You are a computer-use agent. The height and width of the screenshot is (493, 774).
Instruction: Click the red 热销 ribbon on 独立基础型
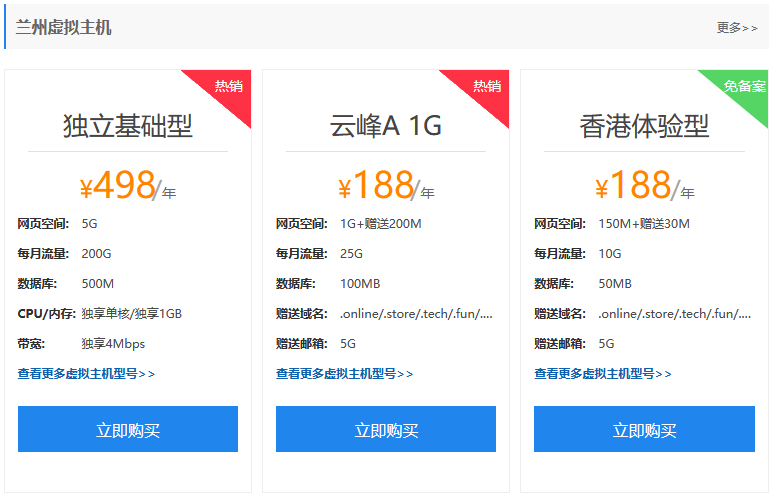point(228,88)
